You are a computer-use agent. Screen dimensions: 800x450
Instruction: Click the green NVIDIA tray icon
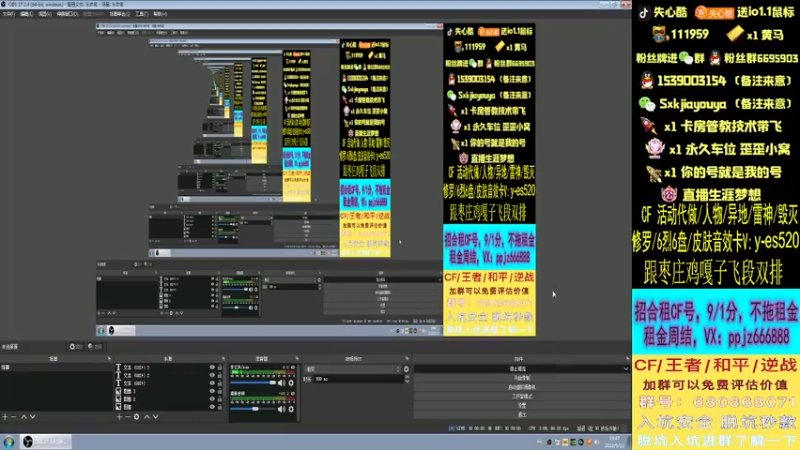(x=573, y=442)
